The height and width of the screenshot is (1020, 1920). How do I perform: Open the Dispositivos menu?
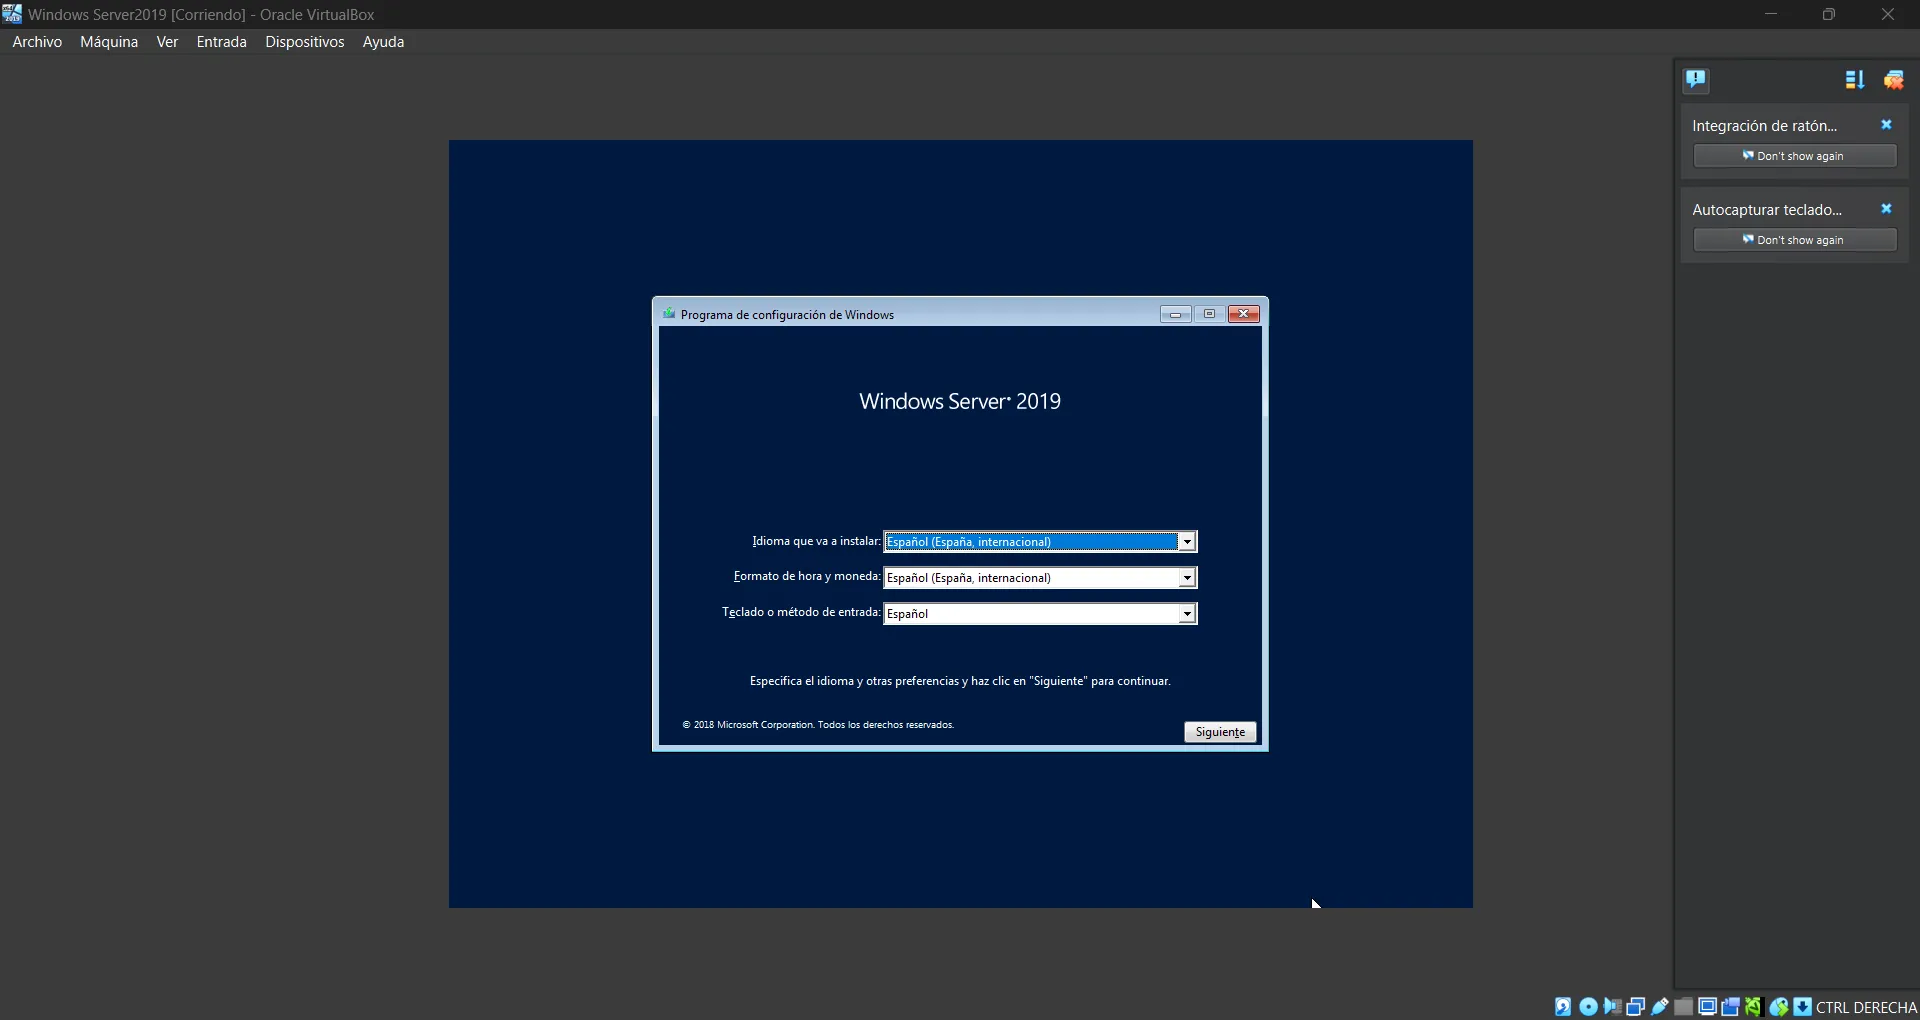[304, 42]
